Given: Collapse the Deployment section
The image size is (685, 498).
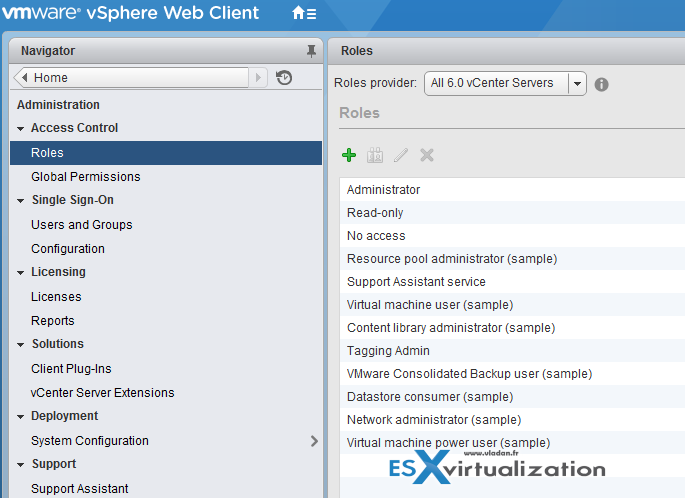Looking at the screenshot, I should (21, 417).
